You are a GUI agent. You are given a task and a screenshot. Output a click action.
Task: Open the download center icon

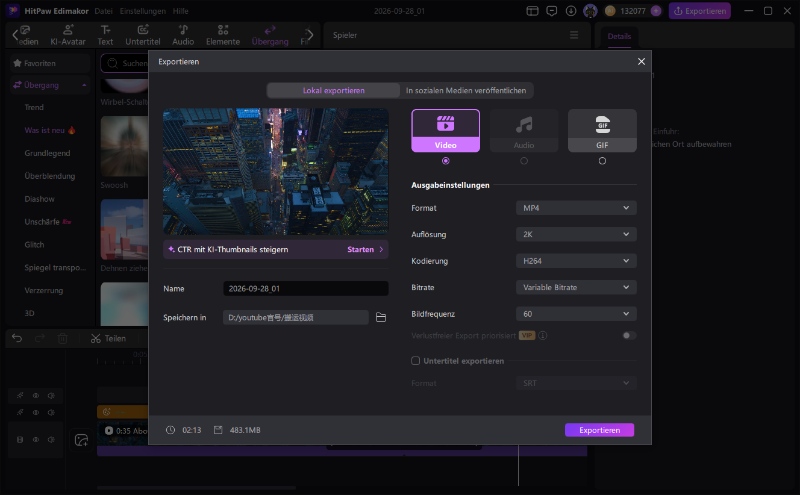(x=571, y=11)
